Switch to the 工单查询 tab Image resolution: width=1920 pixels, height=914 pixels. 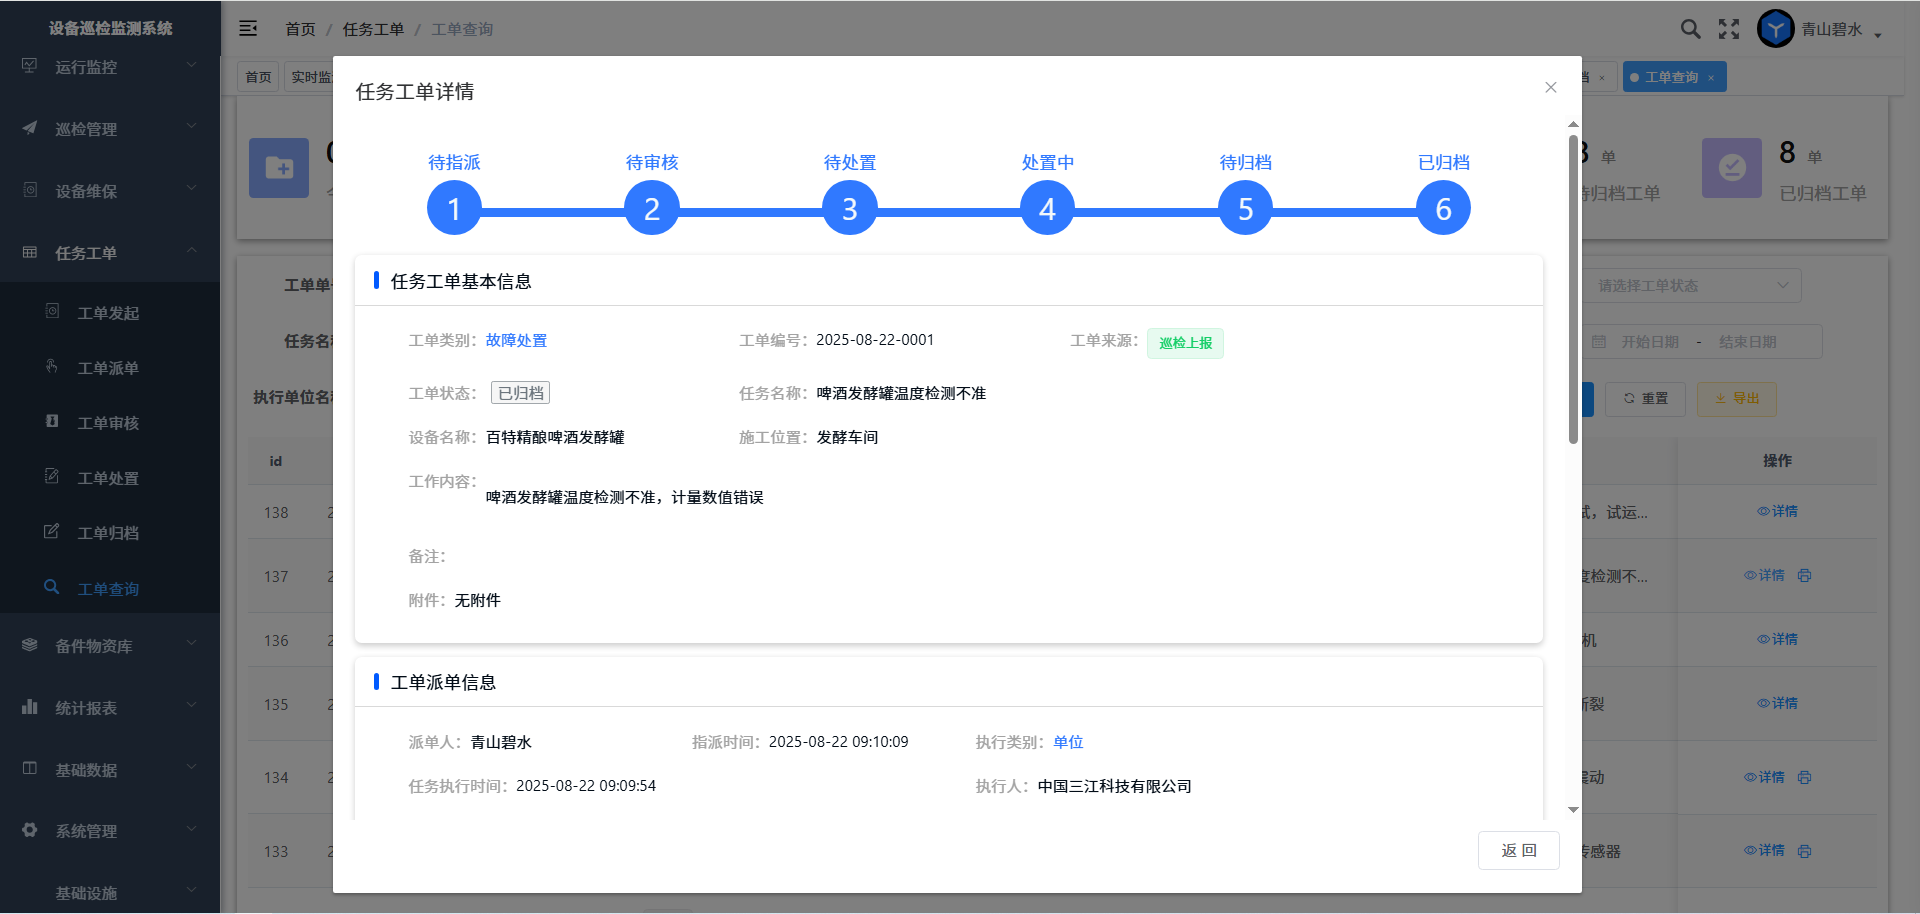[x=1671, y=77]
